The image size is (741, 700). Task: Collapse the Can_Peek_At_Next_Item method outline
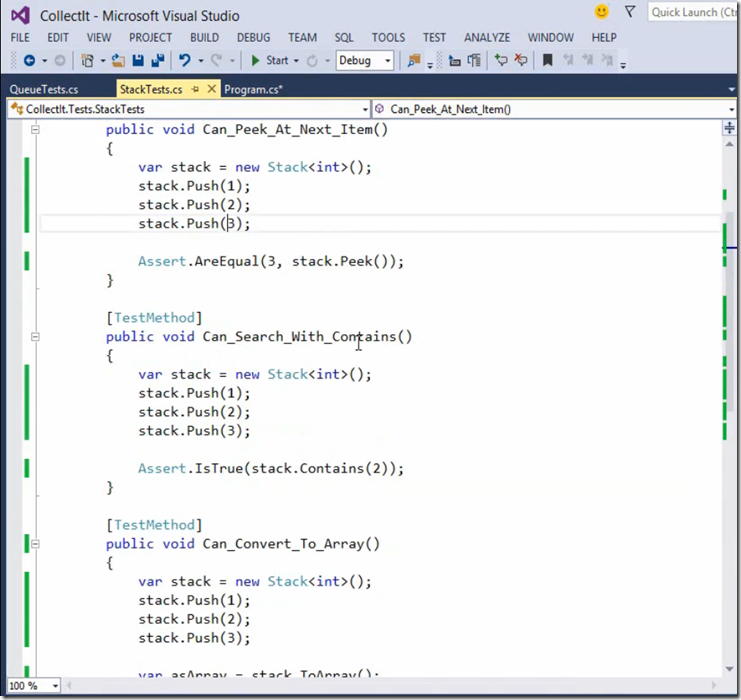[35, 130]
